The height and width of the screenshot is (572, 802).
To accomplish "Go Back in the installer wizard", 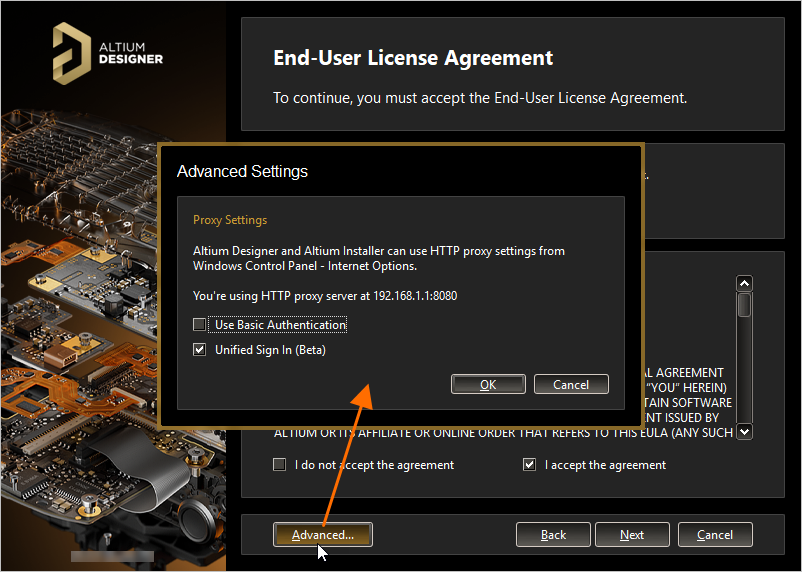I will click(x=553, y=535).
